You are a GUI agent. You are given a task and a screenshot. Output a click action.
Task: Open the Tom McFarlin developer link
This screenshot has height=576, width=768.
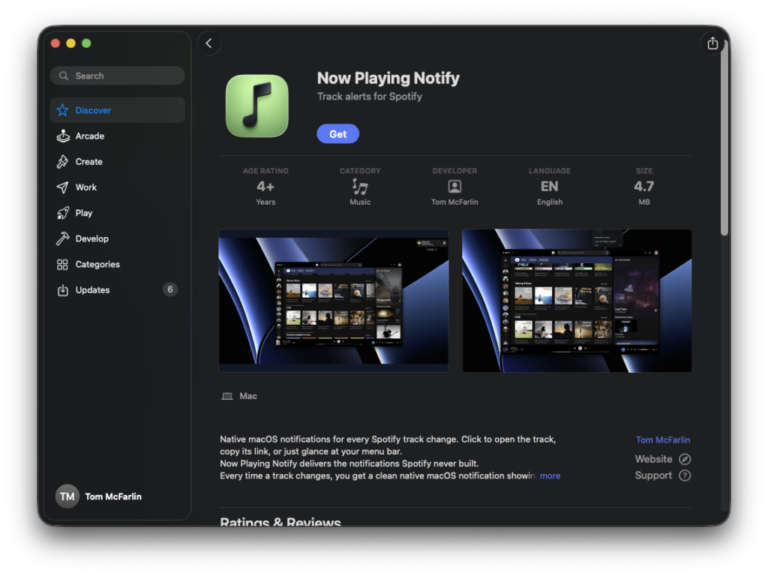(663, 440)
